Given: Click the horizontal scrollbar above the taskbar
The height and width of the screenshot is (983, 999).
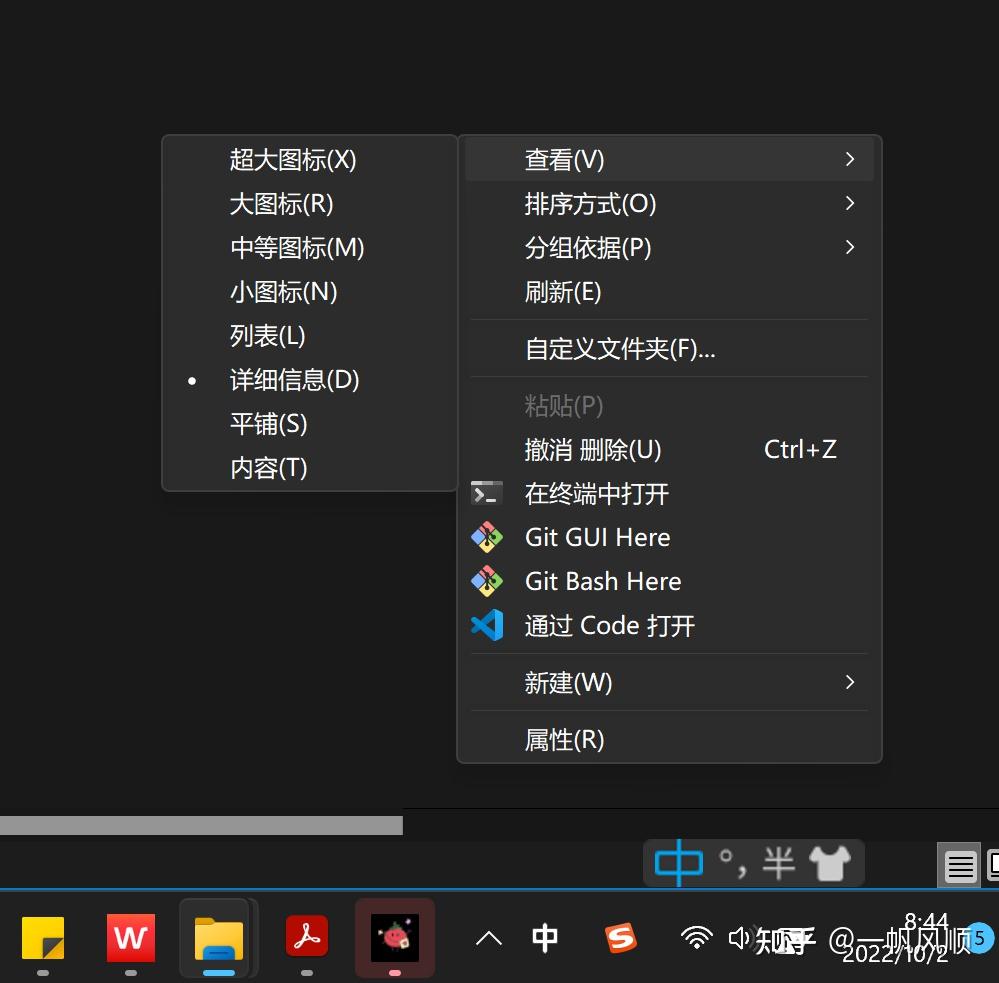Looking at the screenshot, I should click(200, 825).
